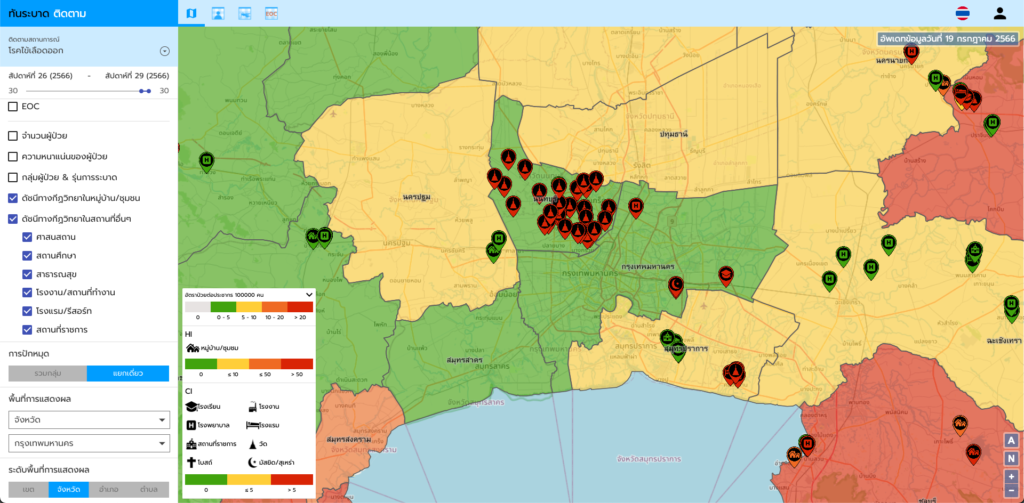Image resolution: width=1024 pixels, height=503 pixels.
Task: Uncheck the ศาสนสถาน checkbox
Action: [x=28, y=237]
